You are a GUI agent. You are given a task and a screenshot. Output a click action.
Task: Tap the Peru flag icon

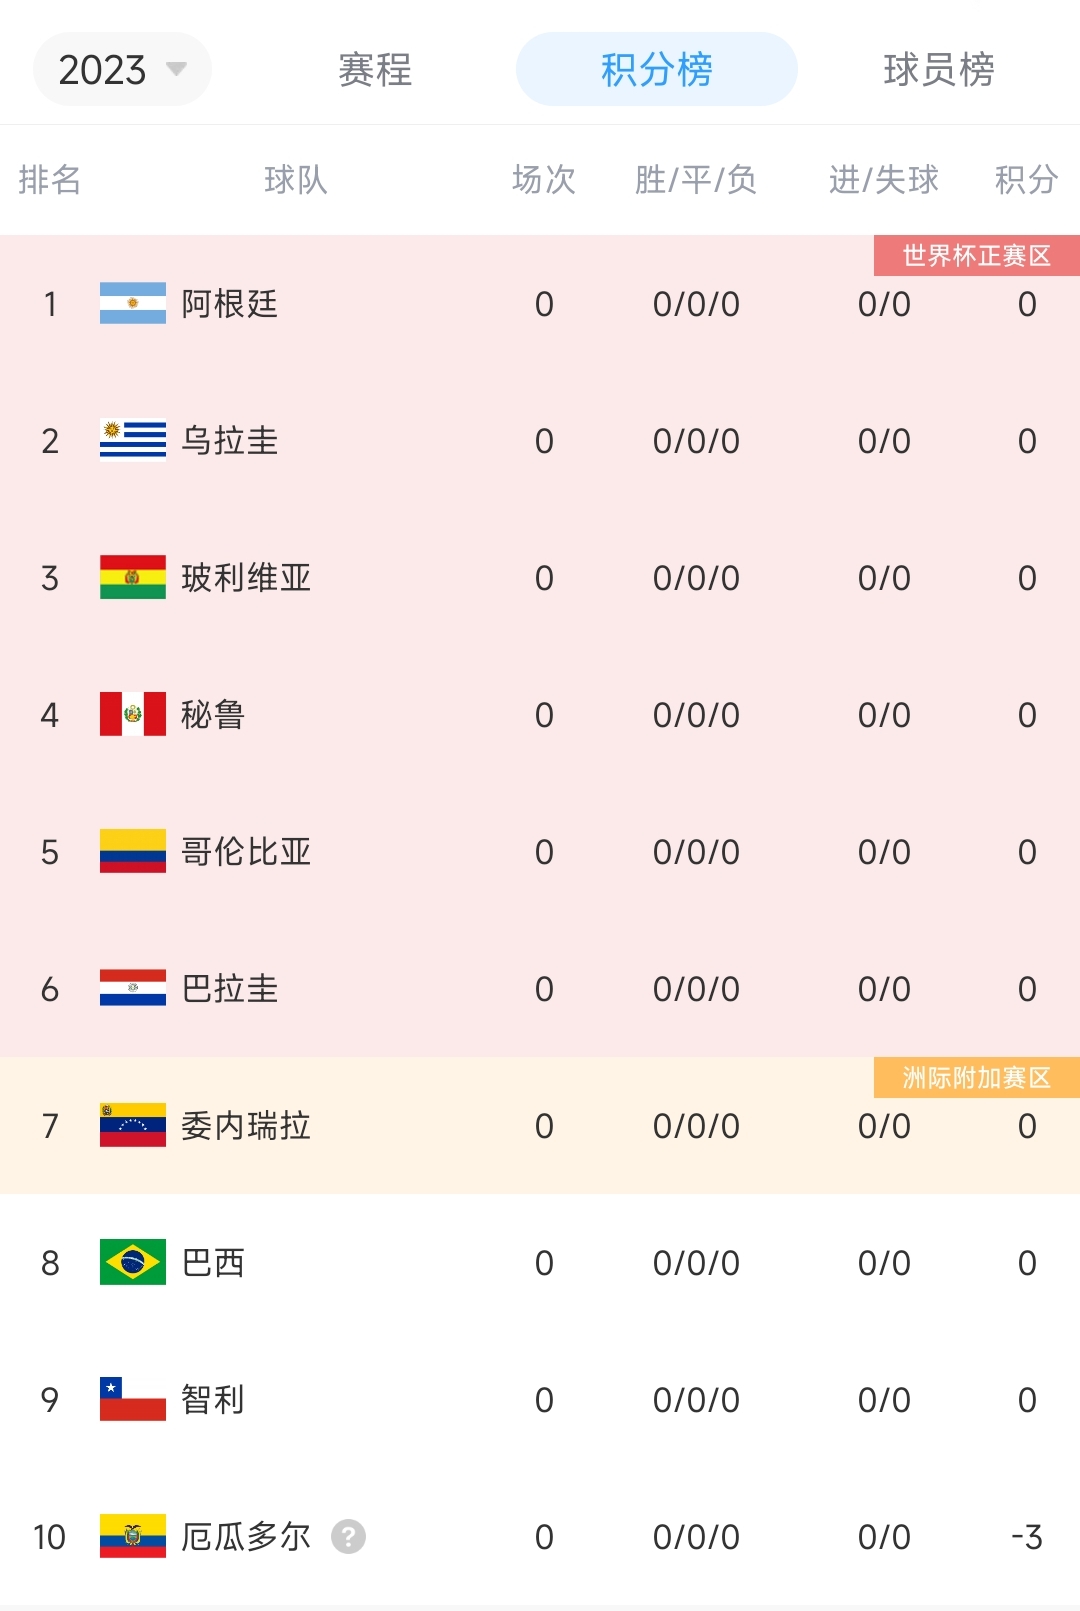[133, 715]
